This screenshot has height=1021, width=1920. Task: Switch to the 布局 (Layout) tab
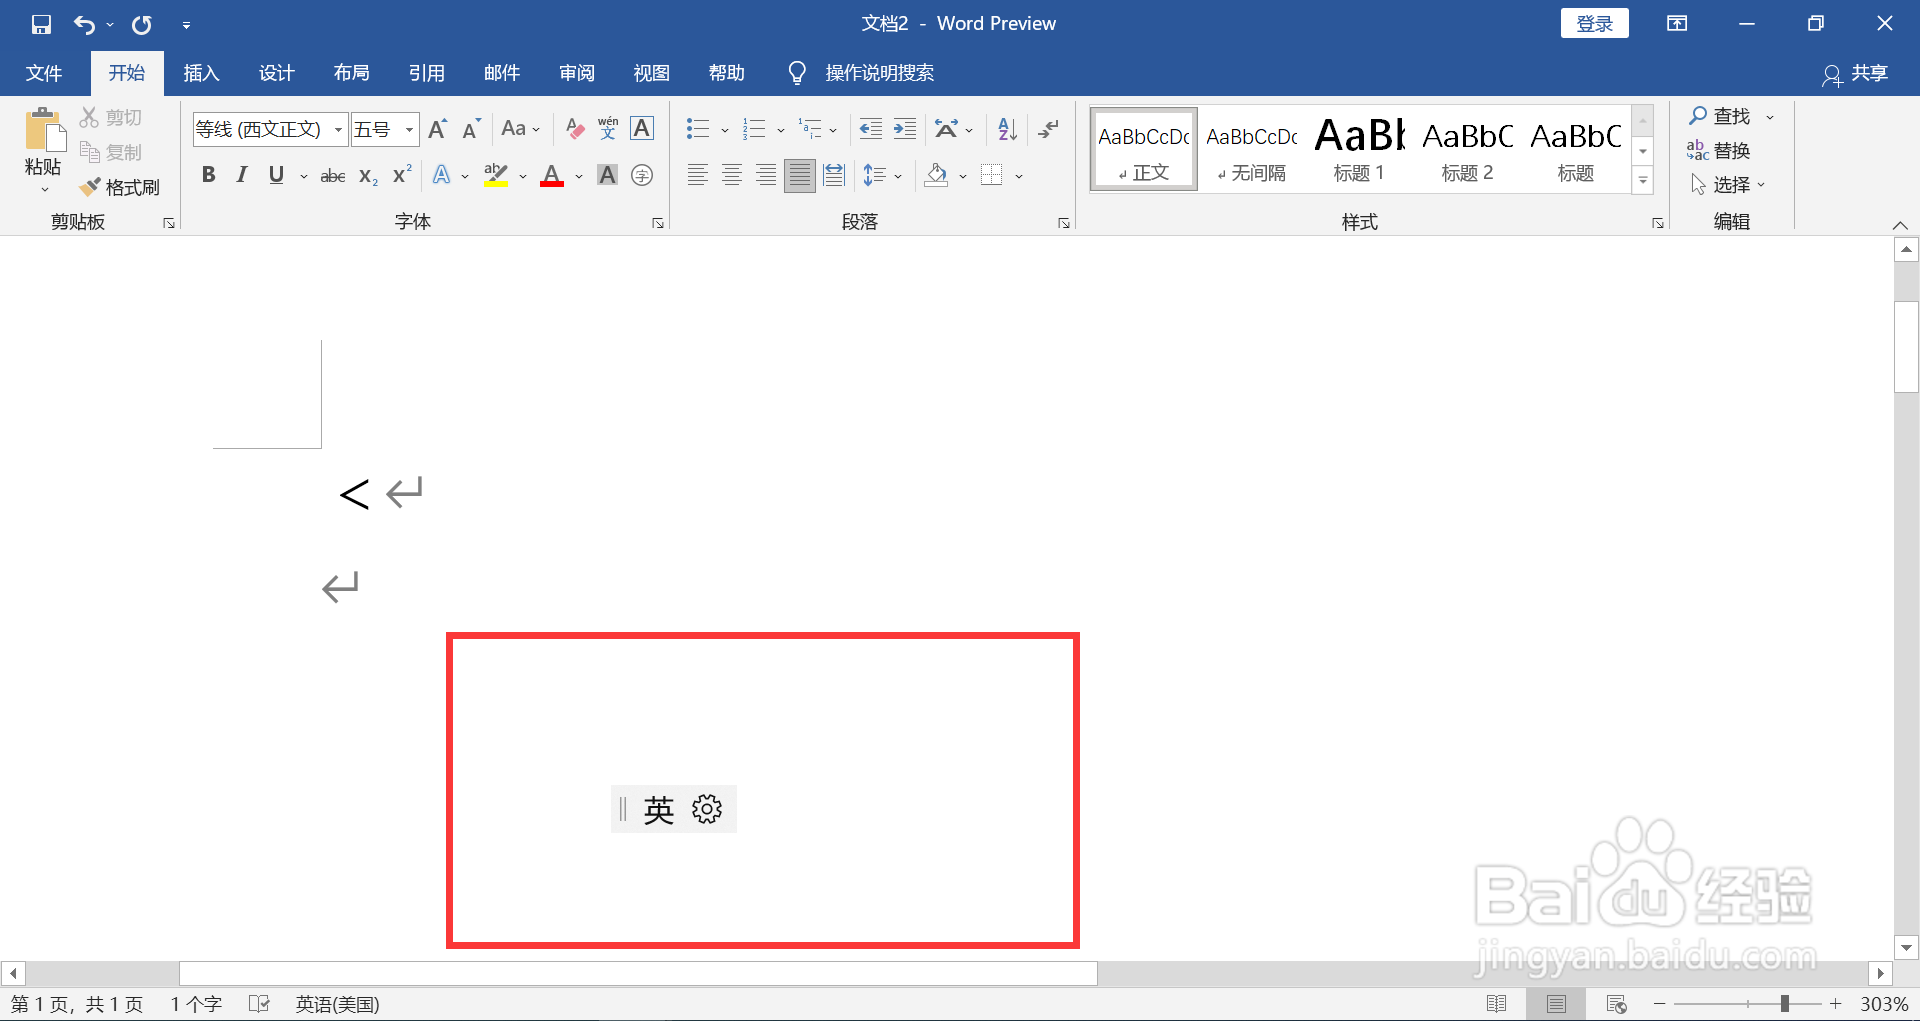pos(351,73)
